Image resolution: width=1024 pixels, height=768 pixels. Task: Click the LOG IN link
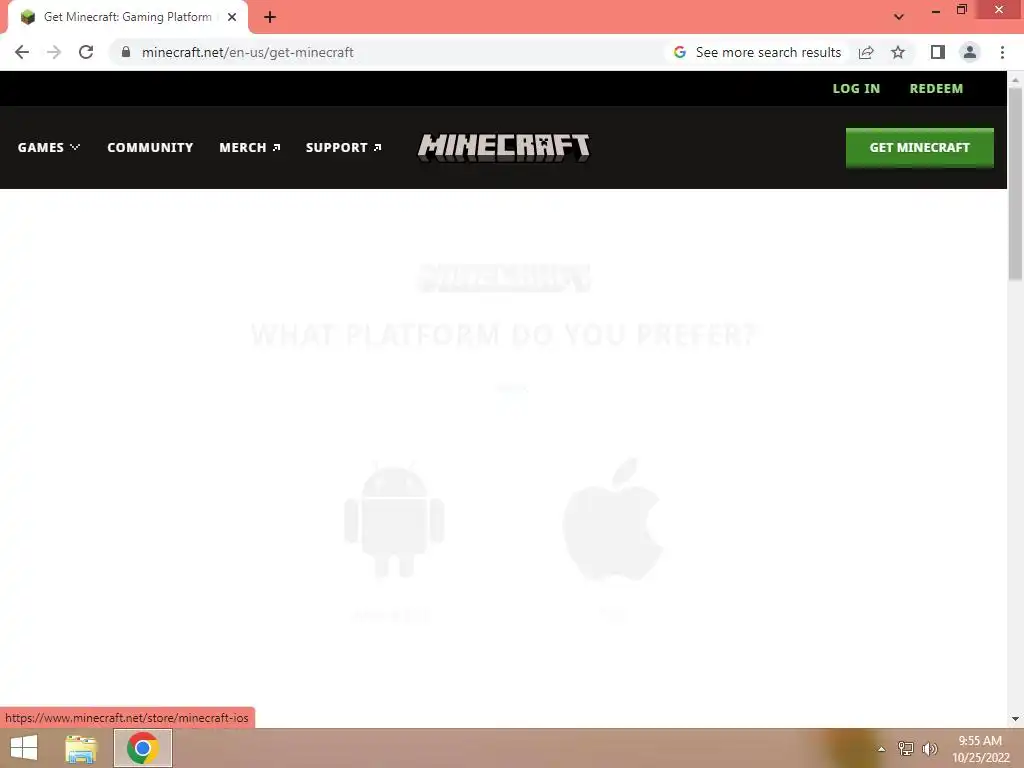click(x=856, y=89)
